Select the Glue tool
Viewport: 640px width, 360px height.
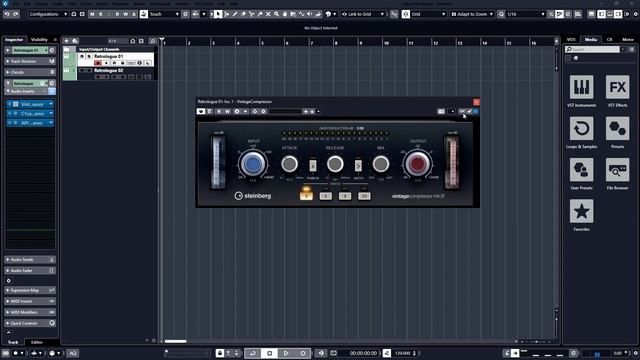[260, 14]
